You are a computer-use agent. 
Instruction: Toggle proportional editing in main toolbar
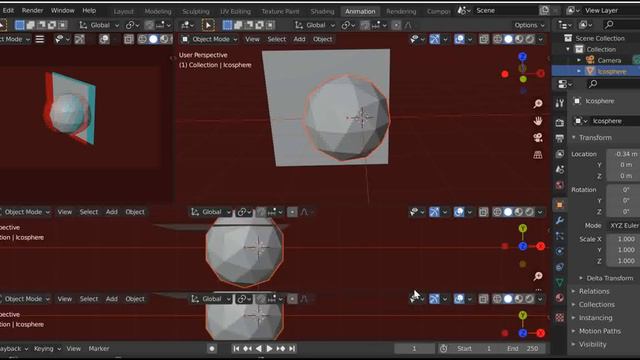coord(396,25)
